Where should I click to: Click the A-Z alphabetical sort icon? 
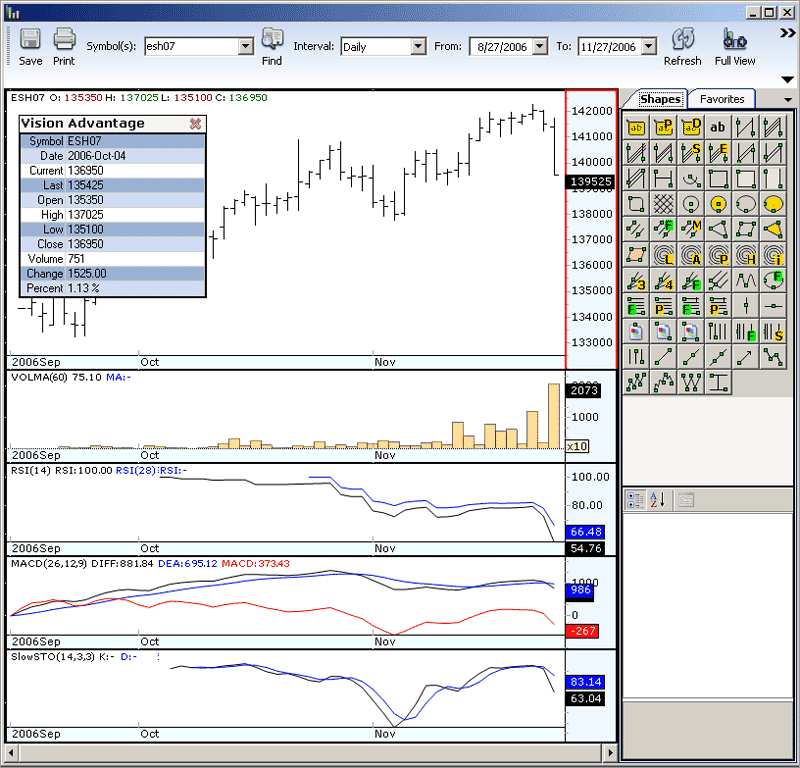pos(658,500)
